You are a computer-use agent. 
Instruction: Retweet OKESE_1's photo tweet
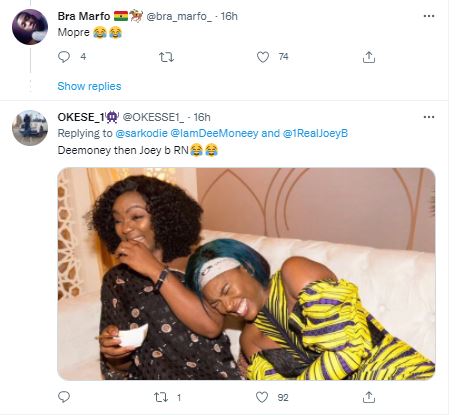click(161, 397)
